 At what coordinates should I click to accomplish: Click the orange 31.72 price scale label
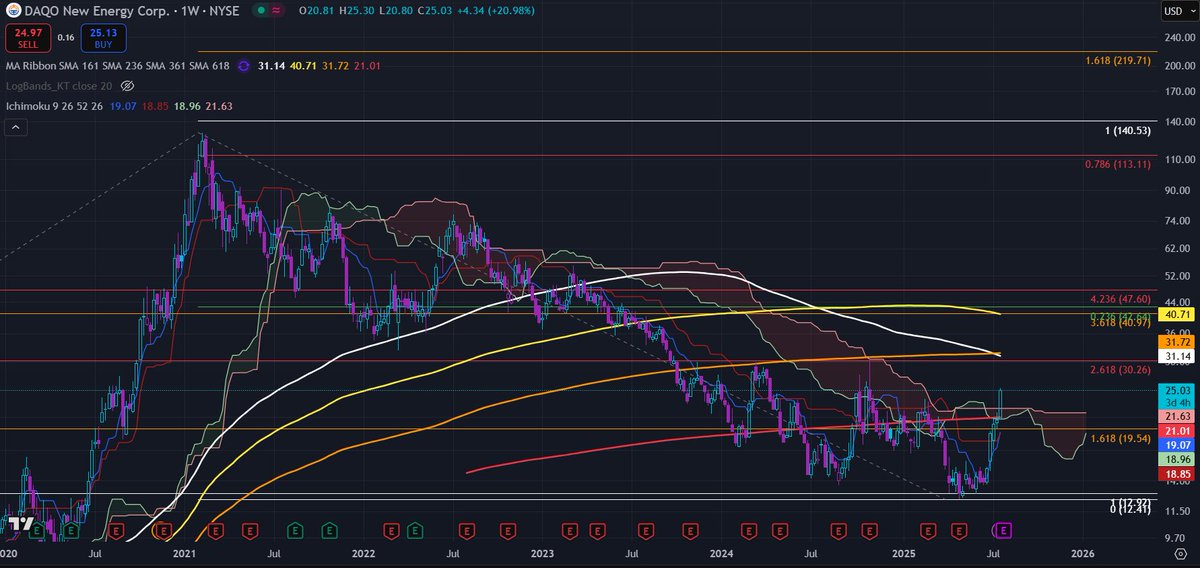pos(1174,341)
